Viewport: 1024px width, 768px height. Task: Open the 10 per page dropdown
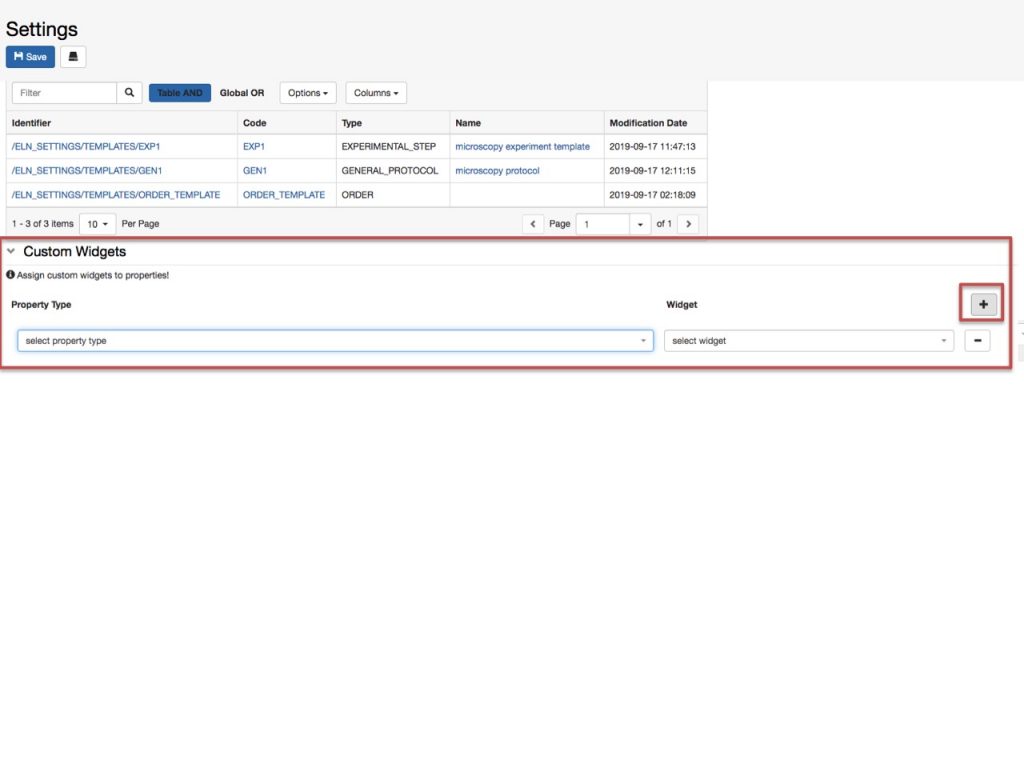click(x=97, y=224)
